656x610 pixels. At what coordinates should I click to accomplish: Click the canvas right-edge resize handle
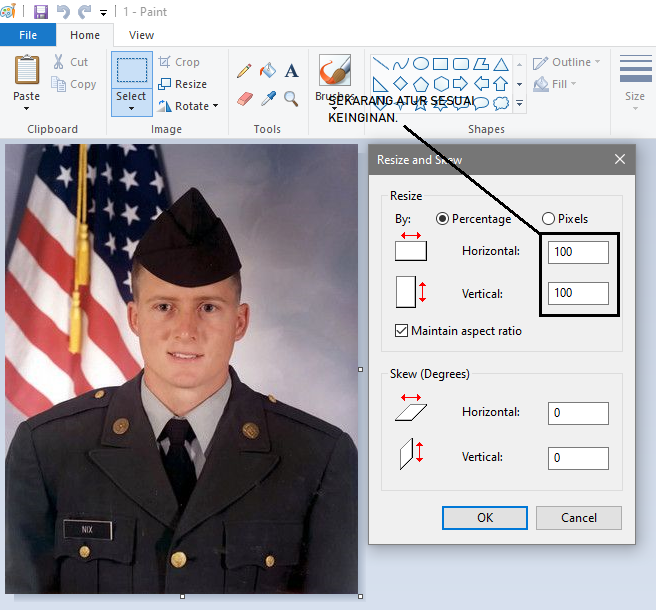(x=360, y=369)
